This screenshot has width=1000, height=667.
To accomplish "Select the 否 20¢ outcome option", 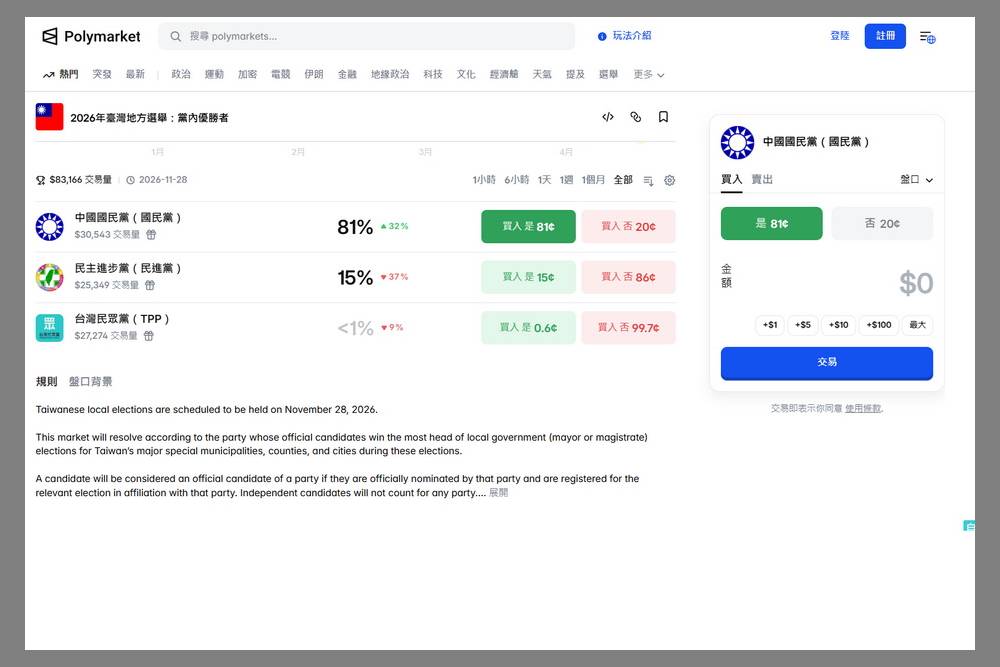I will (882, 223).
